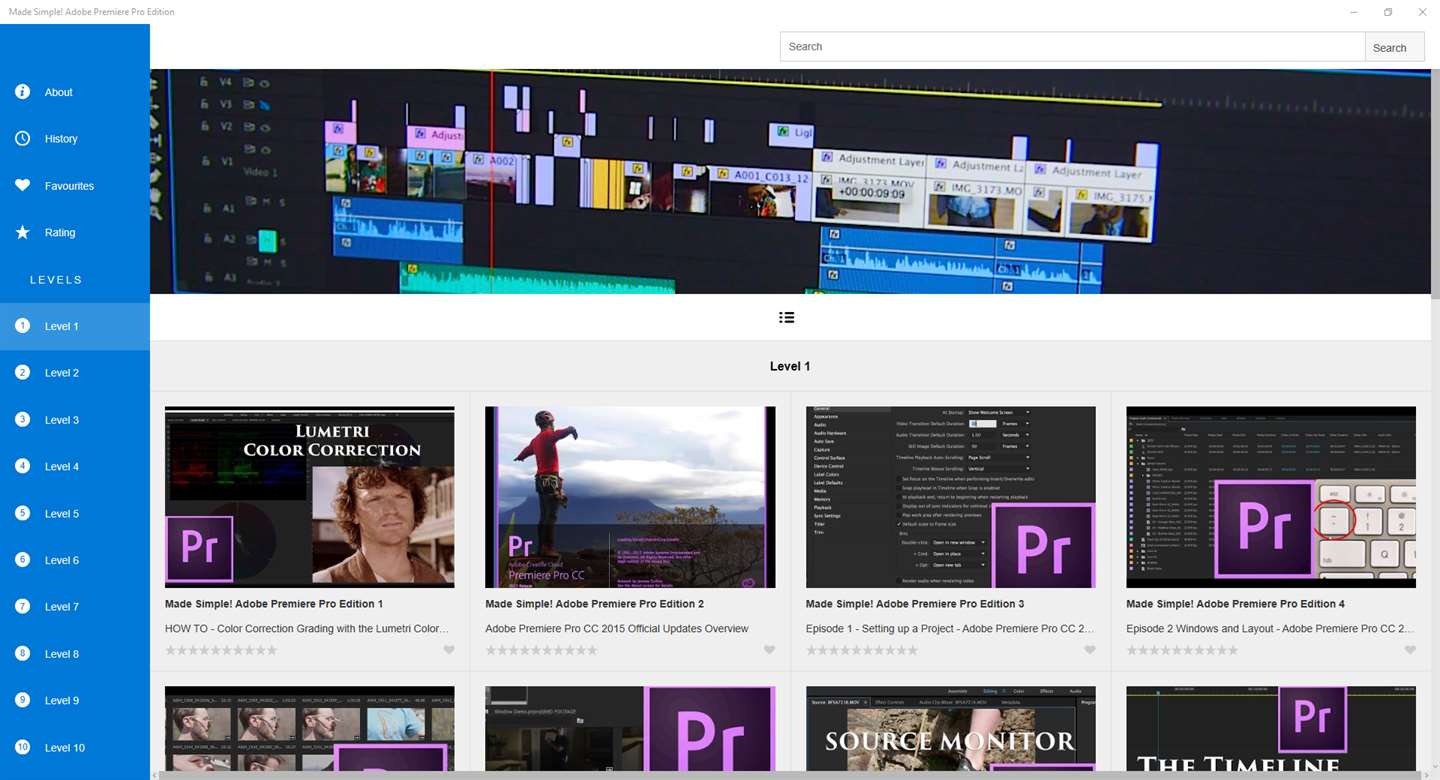Click the 'Episode 1 - Setting up a Project' description
Image resolution: width=1440 pixels, height=780 pixels.
[950, 629]
